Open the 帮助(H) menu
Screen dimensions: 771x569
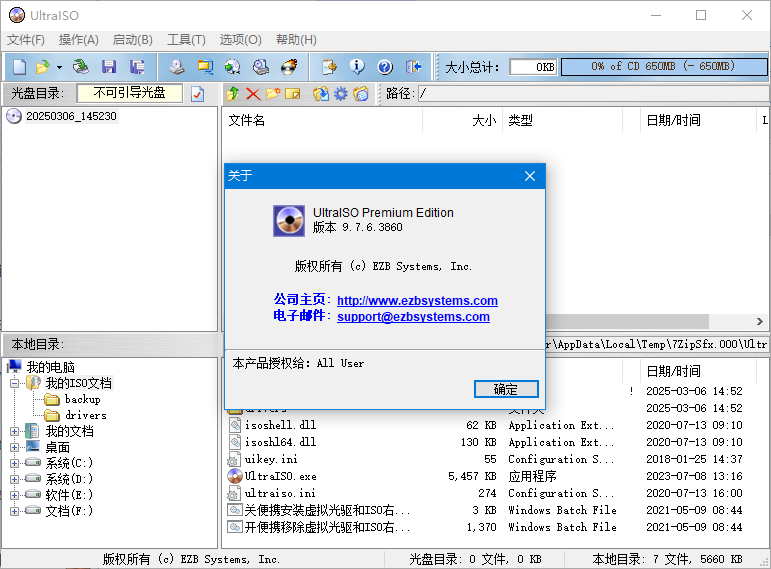point(297,40)
